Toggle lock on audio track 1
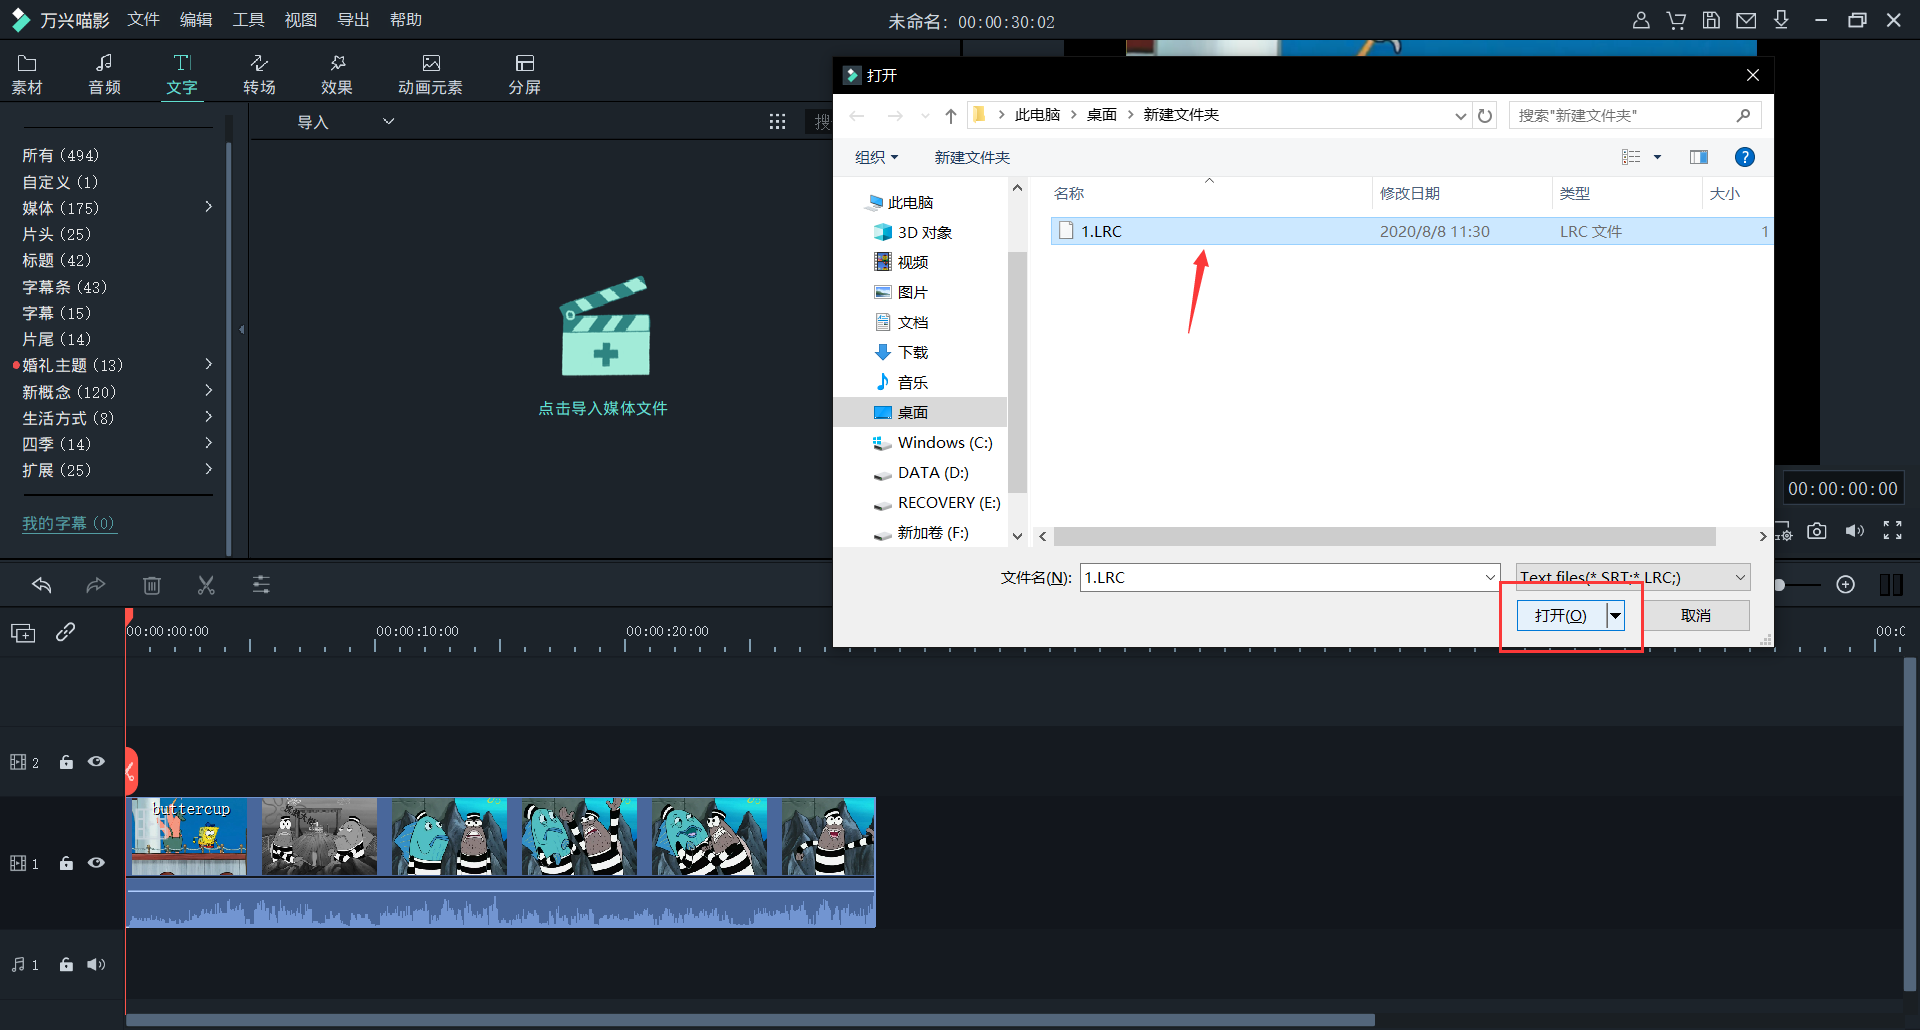The height and width of the screenshot is (1030, 1920). [x=66, y=965]
